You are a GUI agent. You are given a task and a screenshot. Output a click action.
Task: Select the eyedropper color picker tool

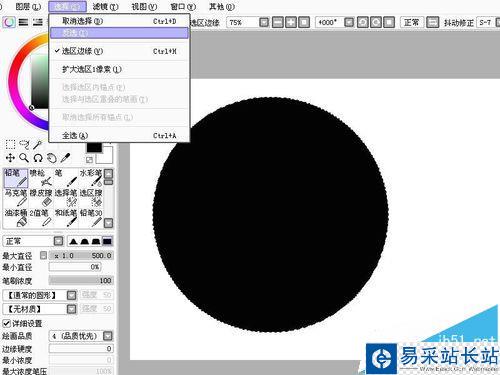point(65,158)
